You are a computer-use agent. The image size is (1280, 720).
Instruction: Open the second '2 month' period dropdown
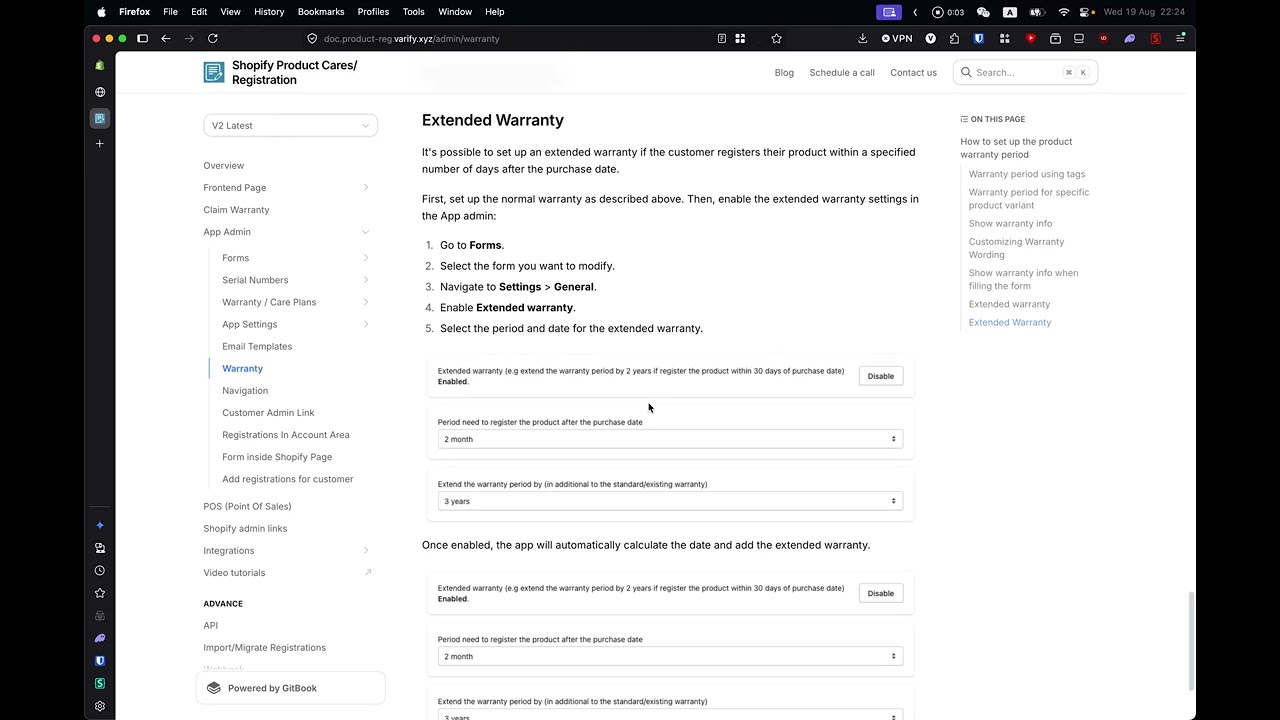coord(670,656)
